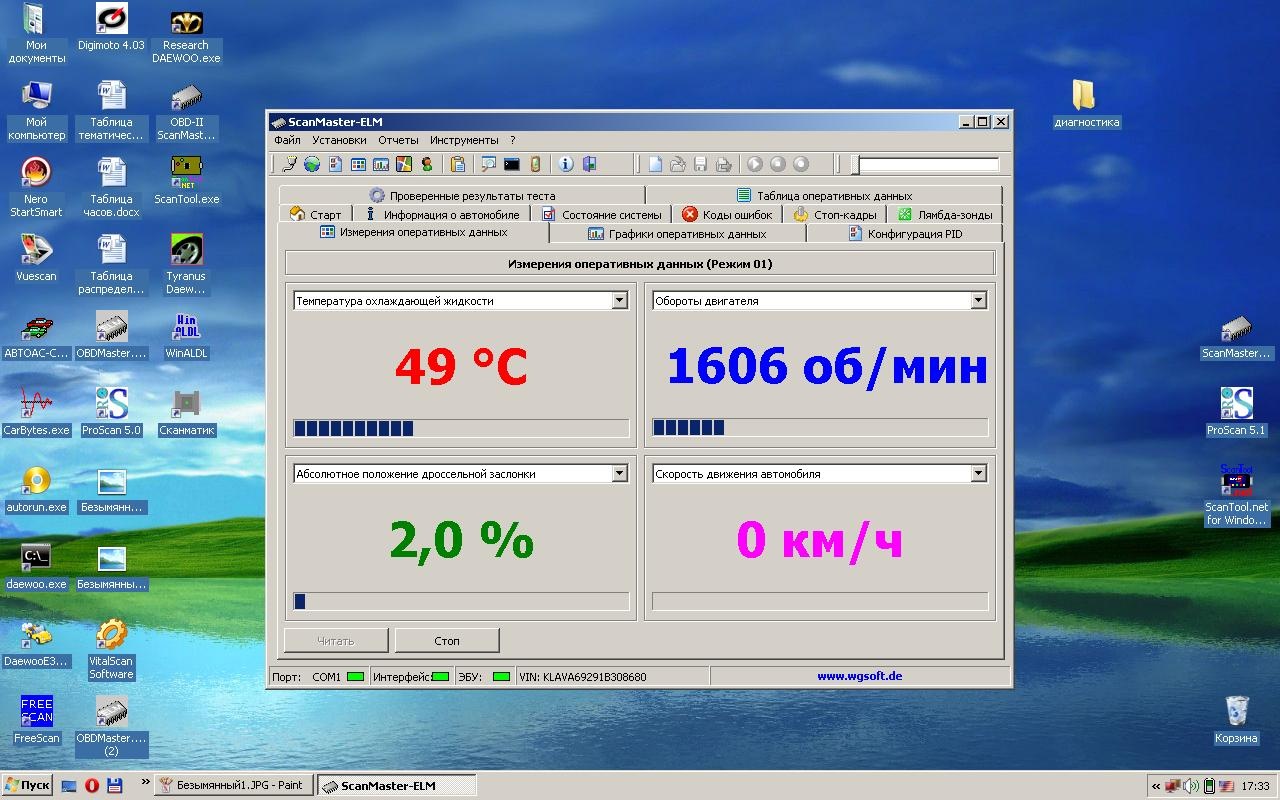Image resolution: width=1280 pixels, height=800 pixels.
Task: Switch to Проверенные результаты теста tab
Action: coord(462,196)
